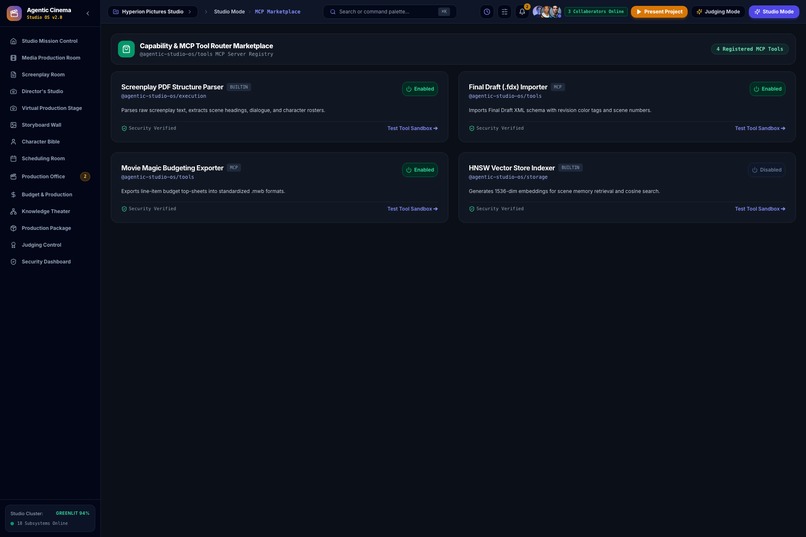This screenshot has height=537, width=806.
Task: Click Security Verified text on Movie Magic Exporter
Action: (x=152, y=209)
